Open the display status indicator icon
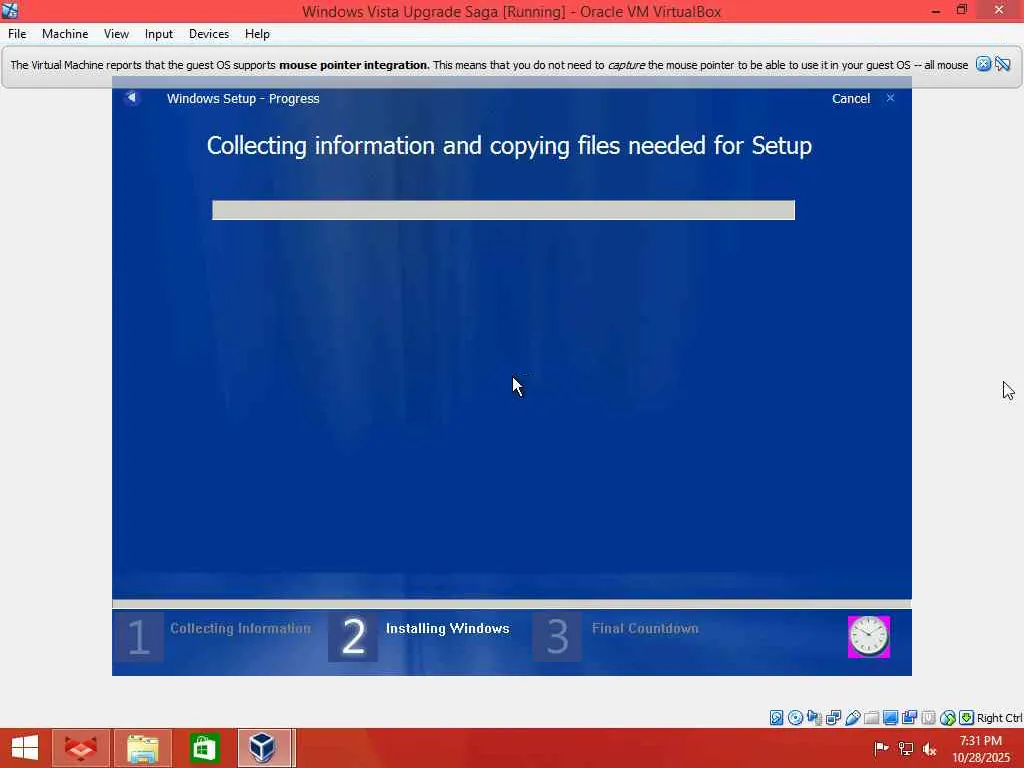The image size is (1024, 768). coord(890,718)
